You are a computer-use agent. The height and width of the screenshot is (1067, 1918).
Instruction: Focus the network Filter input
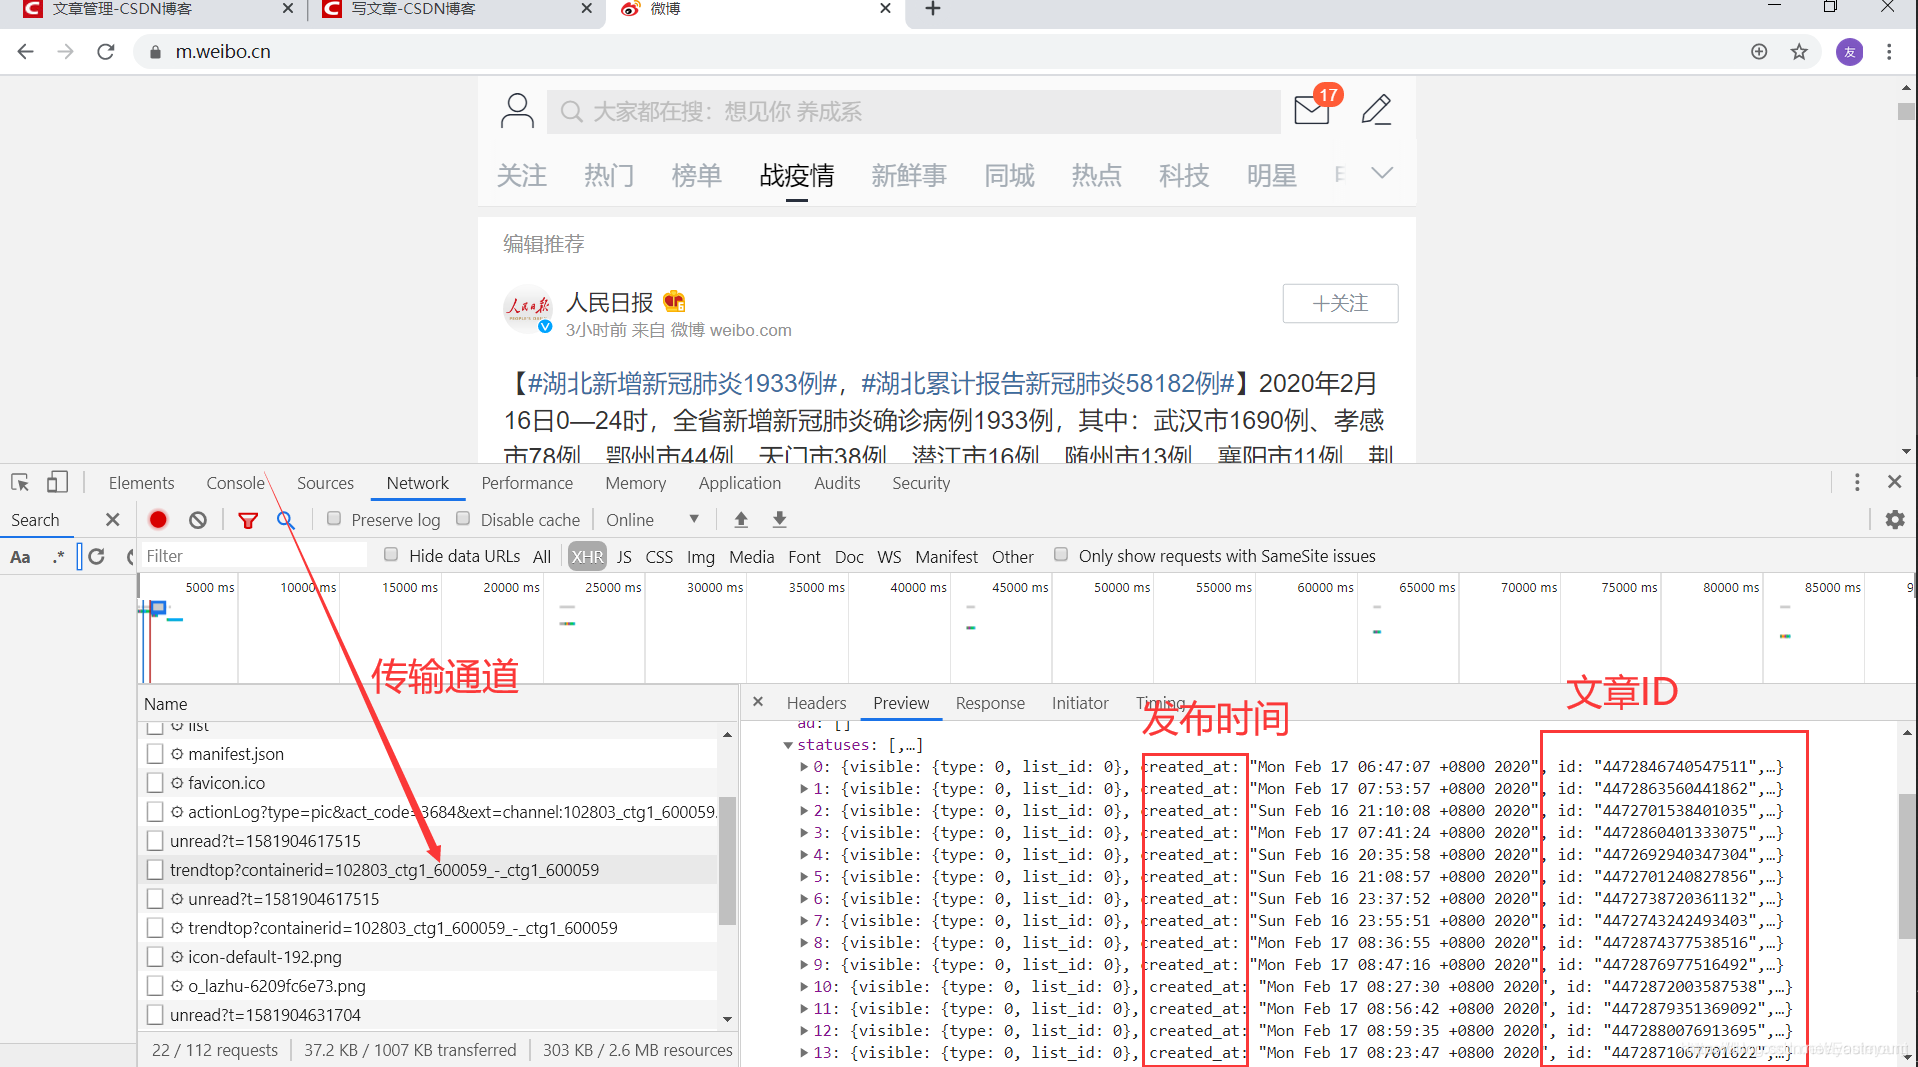point(253,556)
